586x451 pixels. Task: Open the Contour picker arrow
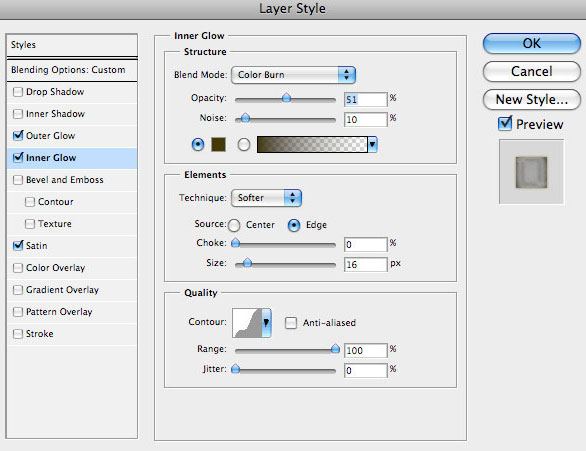point(266,323)
